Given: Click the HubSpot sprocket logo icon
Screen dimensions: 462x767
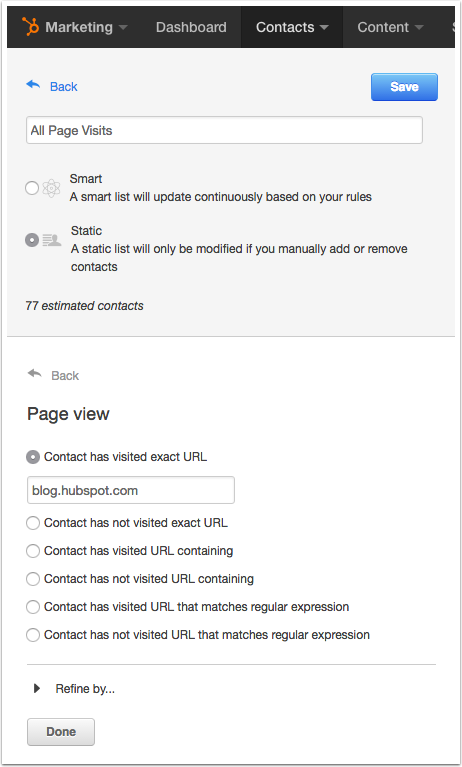Looking at the screenshot, I should (x=30, y=26).
